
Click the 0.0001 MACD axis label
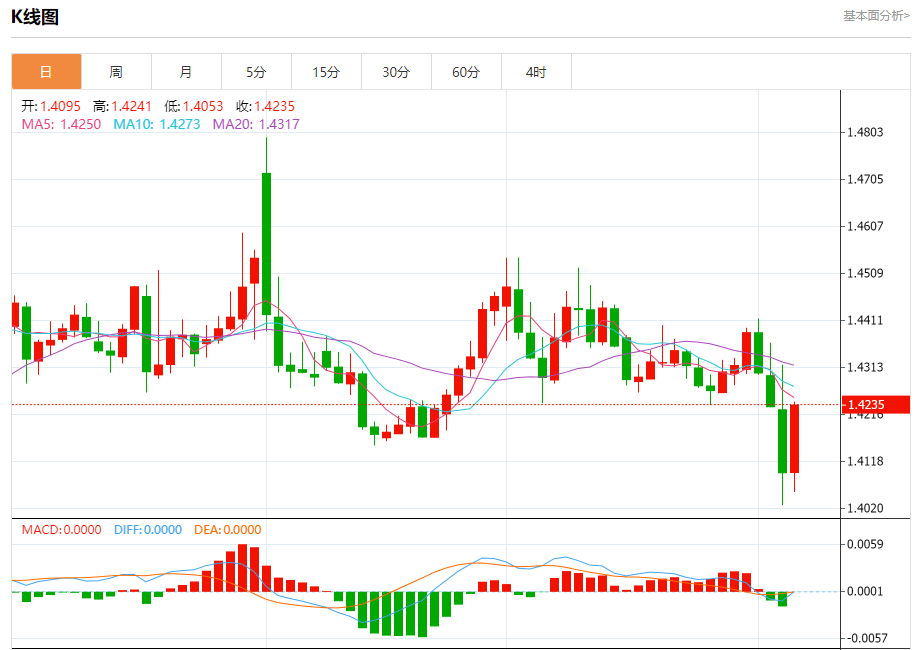click(866, 591)
